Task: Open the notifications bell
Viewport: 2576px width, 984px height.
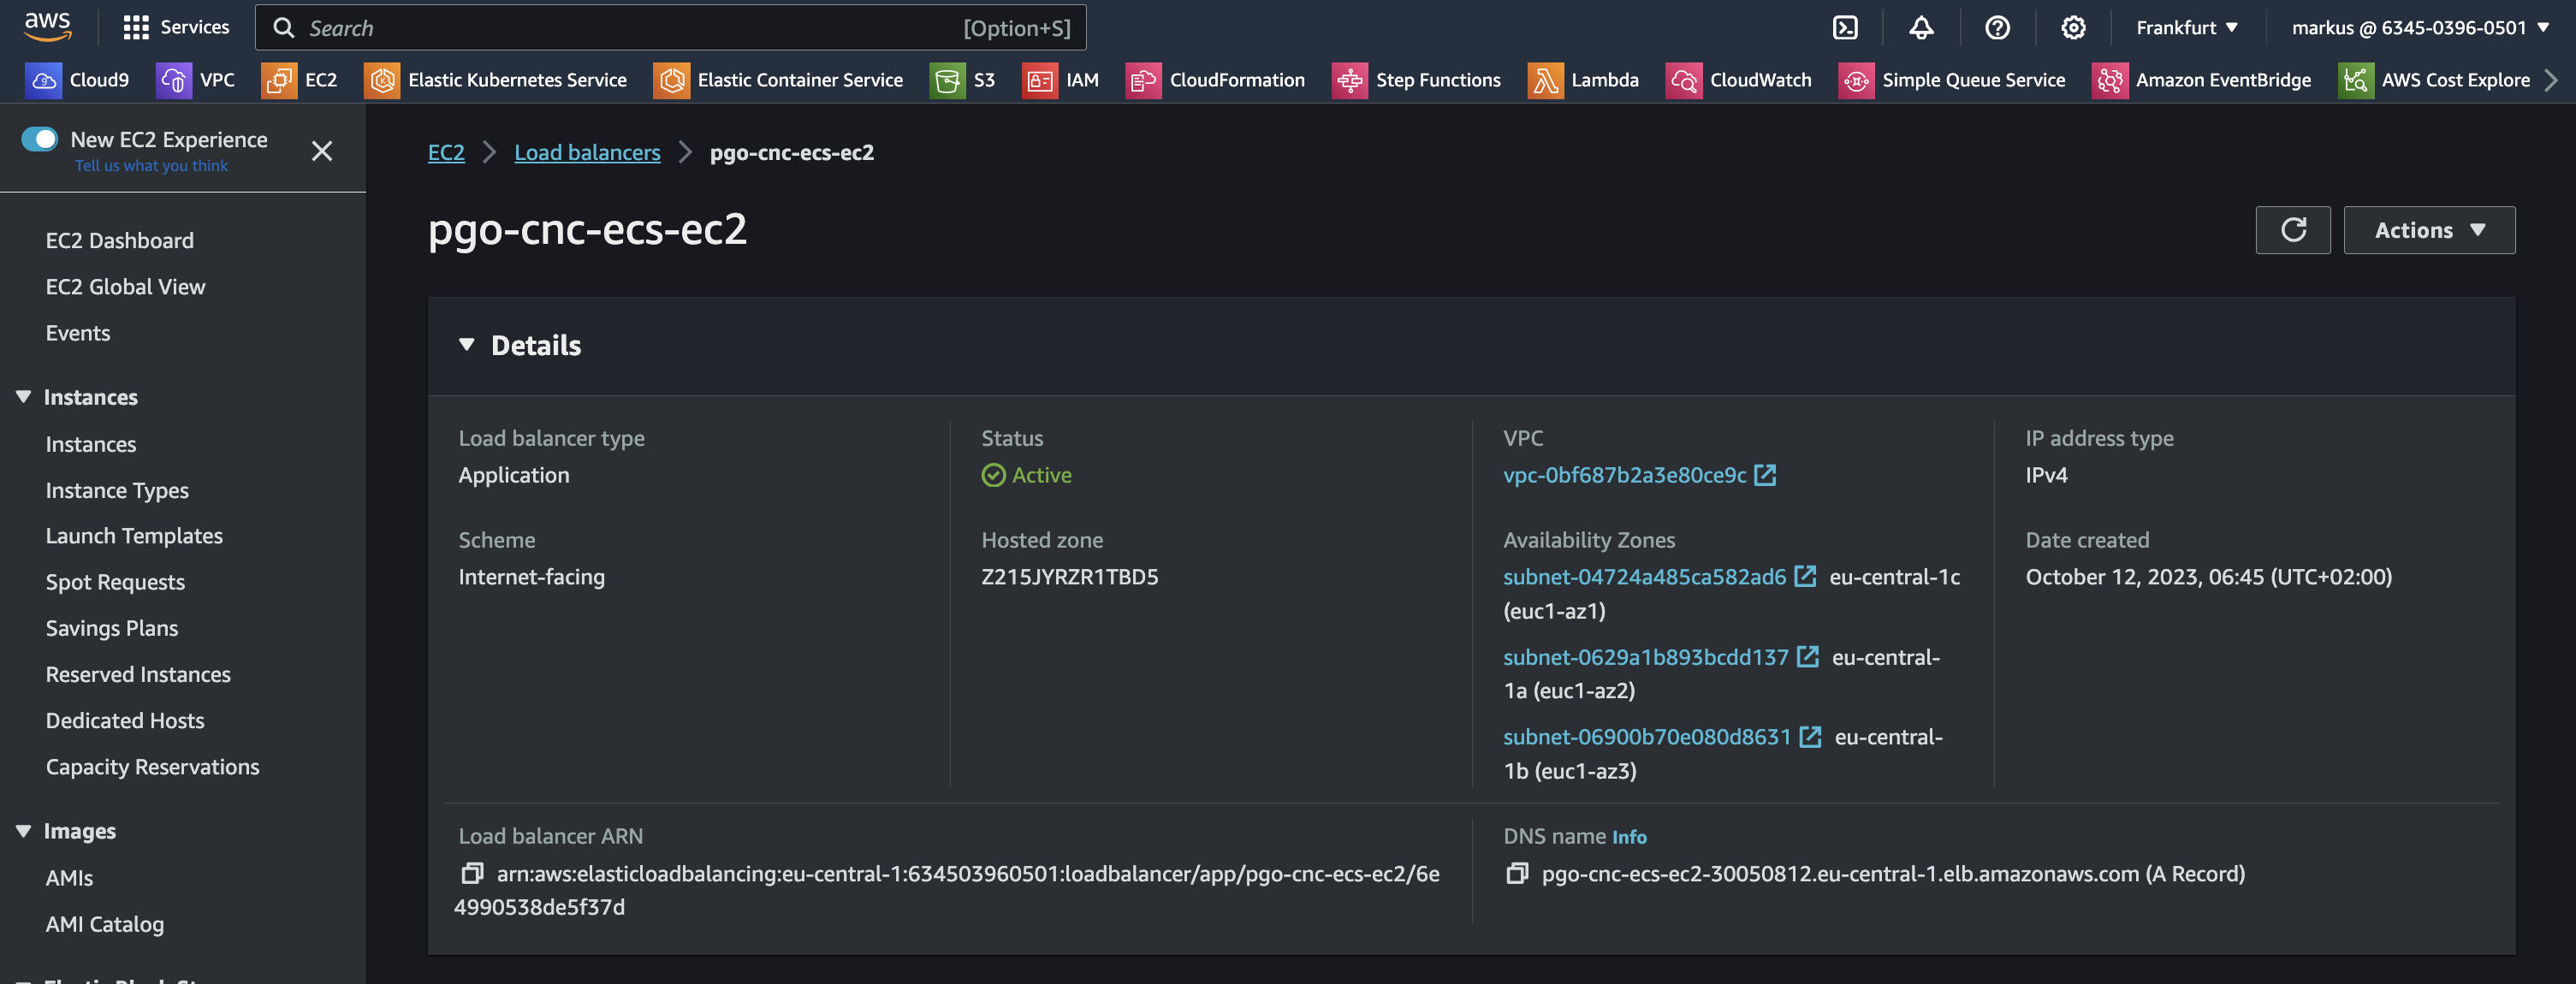Action: coord(1921,28)
